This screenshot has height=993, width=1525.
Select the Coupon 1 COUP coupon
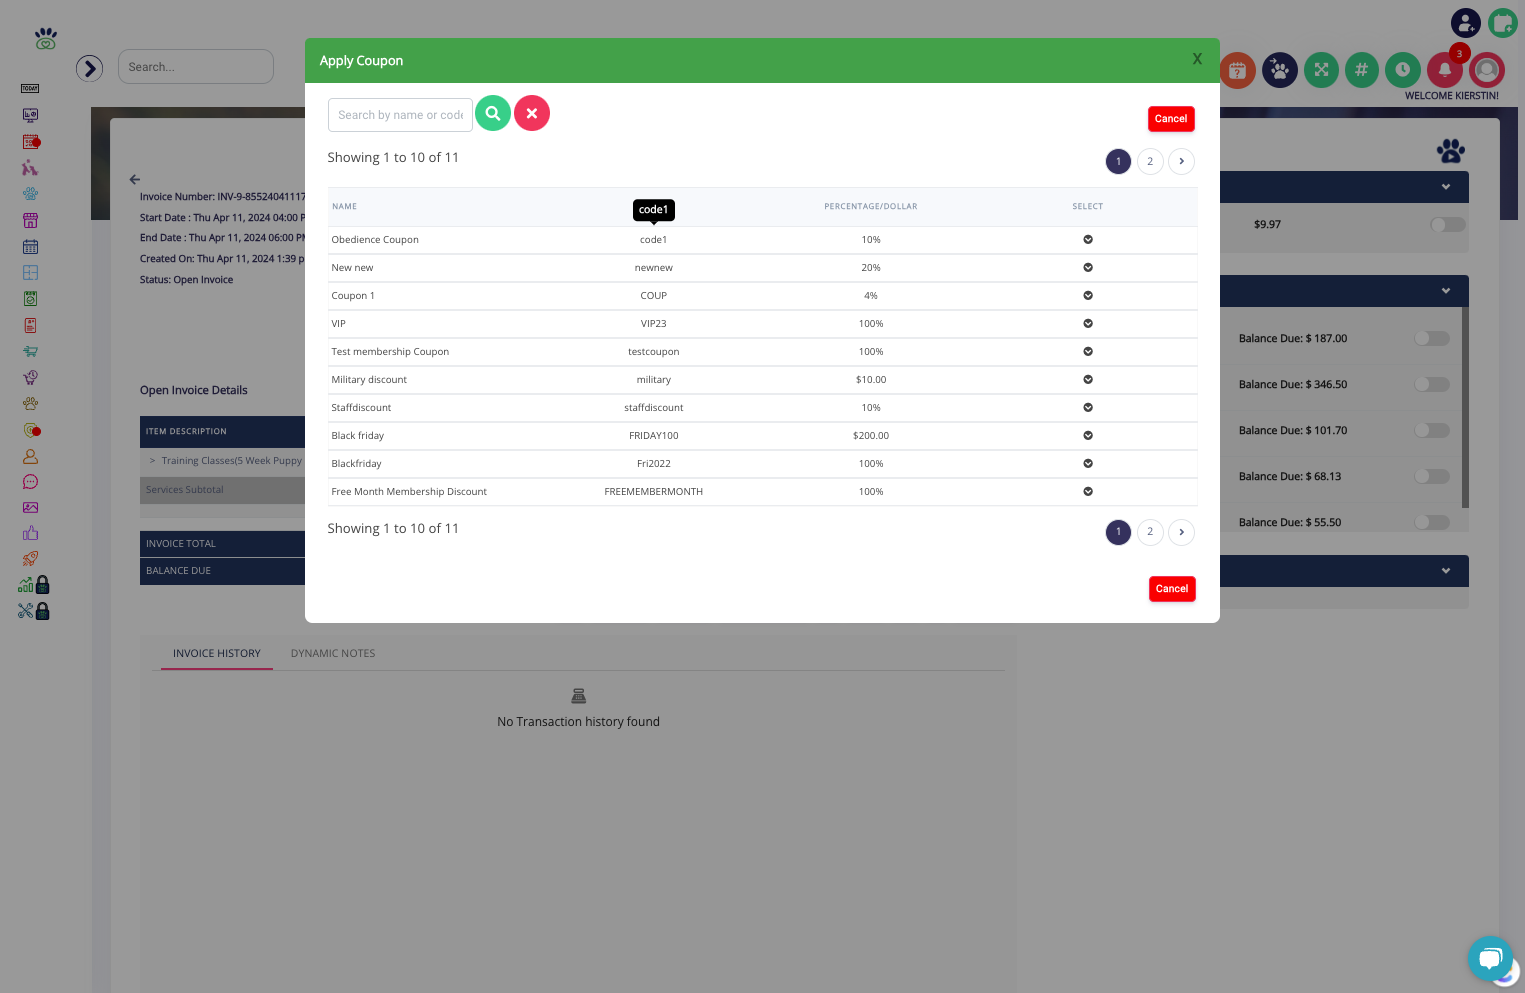1088,296
